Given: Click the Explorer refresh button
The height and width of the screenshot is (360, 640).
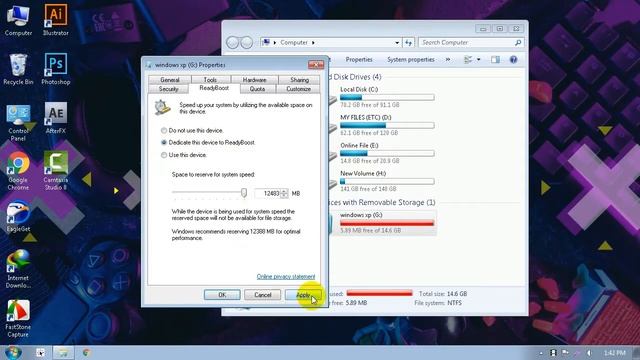Looking at the screenshot, I should 408,42.
